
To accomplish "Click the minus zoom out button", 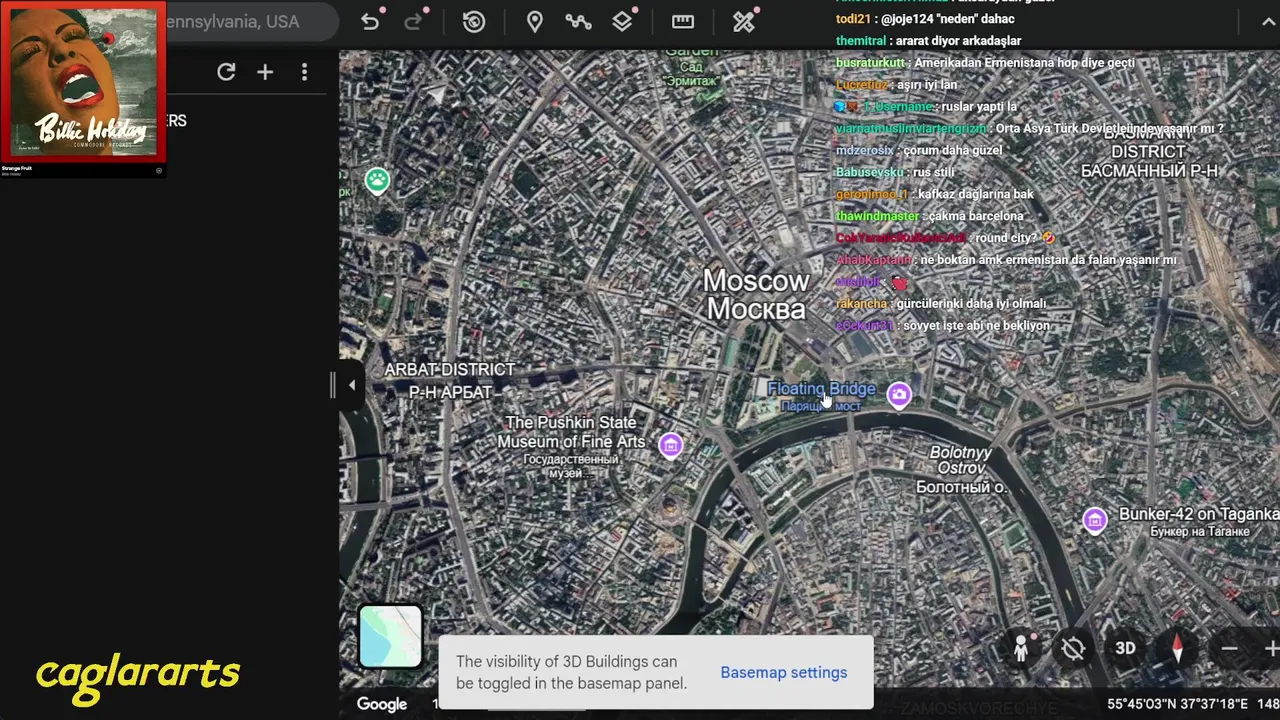I will click(1229, 649).
